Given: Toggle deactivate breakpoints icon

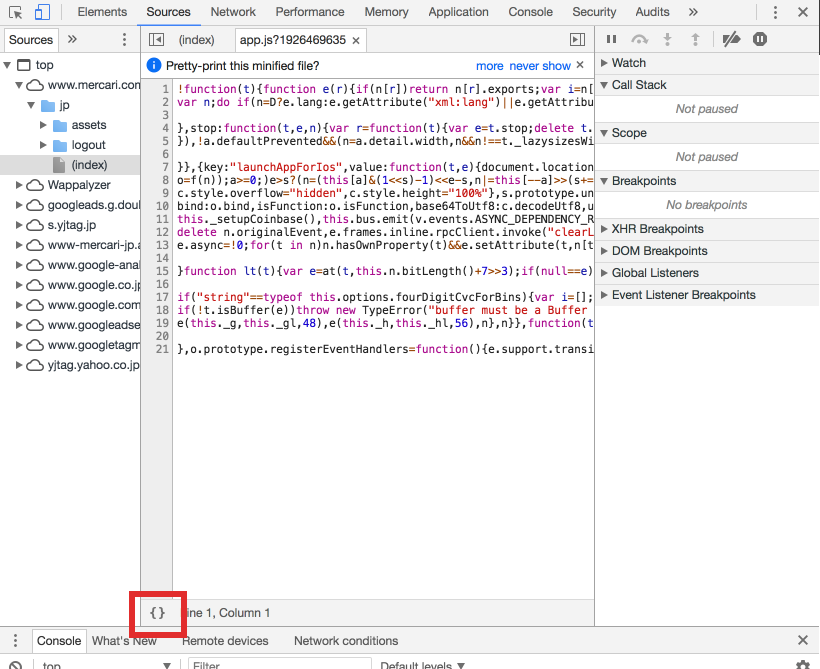Looking at the screenshot, I should click(731, 39).
